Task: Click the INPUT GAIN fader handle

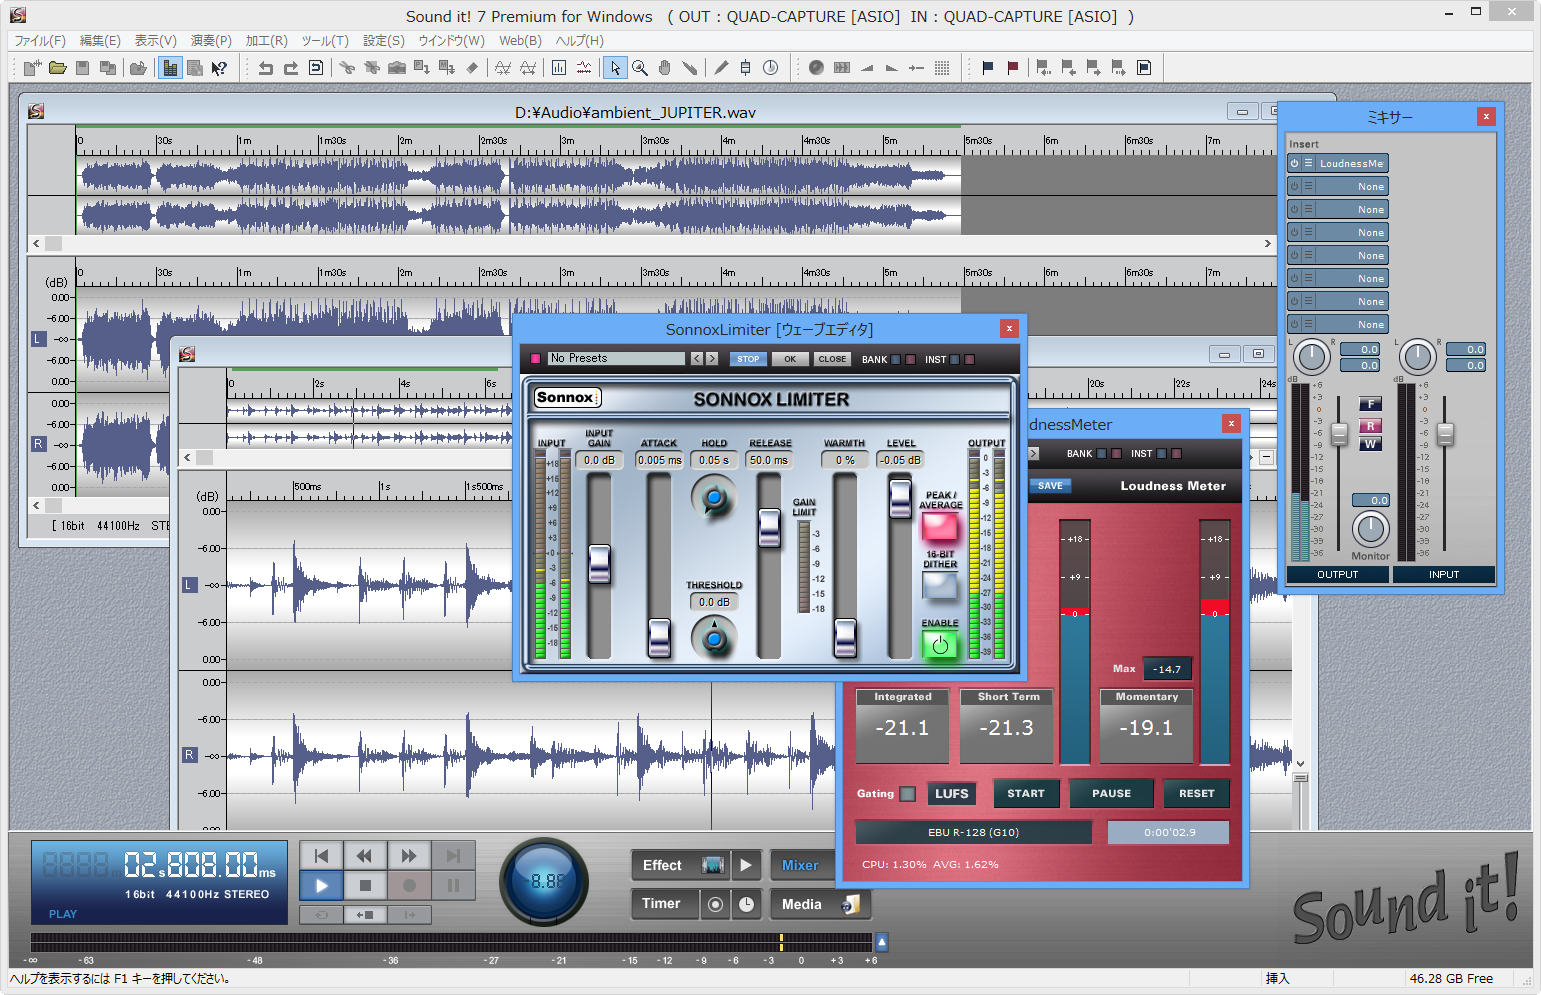Action: pos(599,562)
